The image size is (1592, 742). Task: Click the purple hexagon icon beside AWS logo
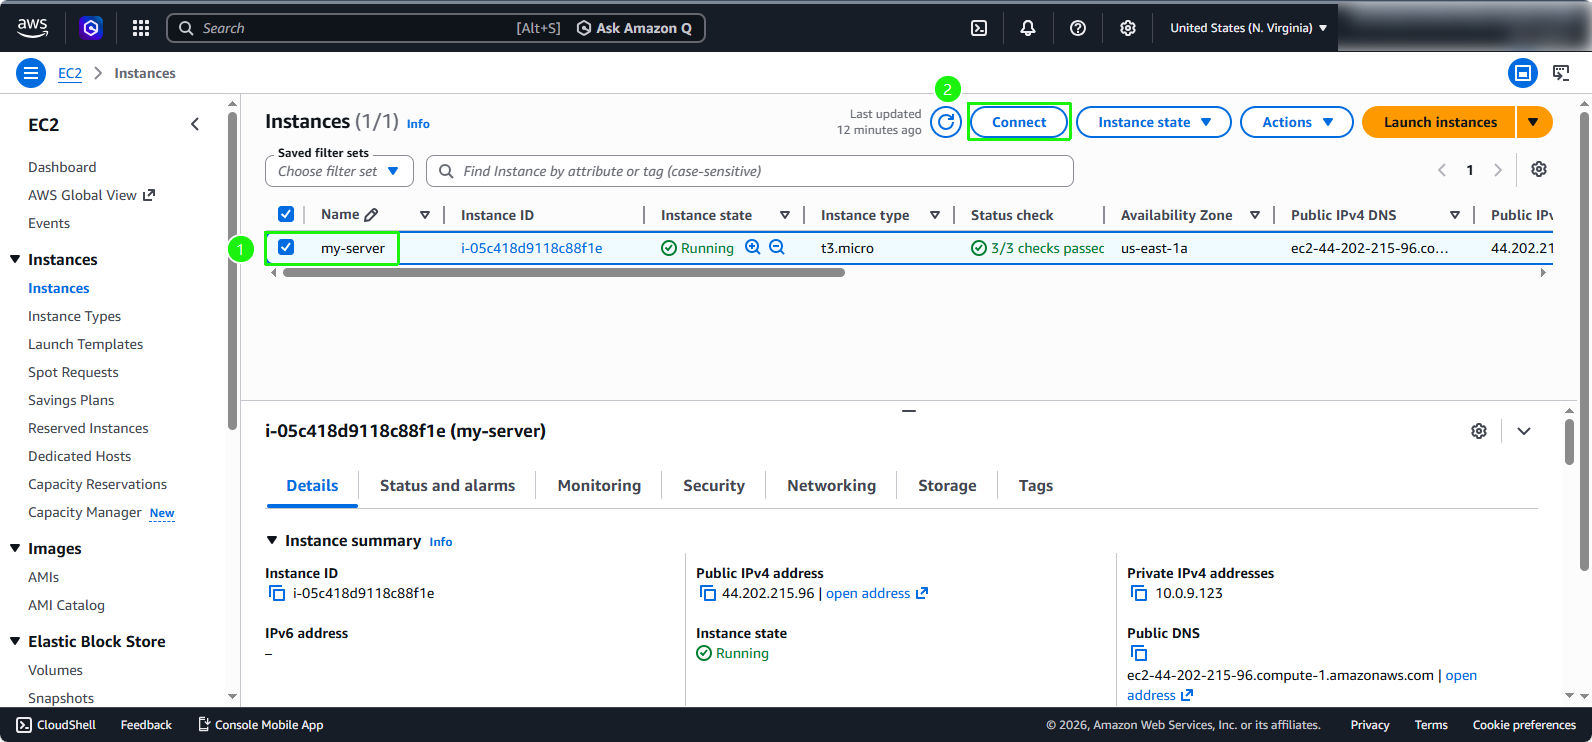tap(91, 28)
